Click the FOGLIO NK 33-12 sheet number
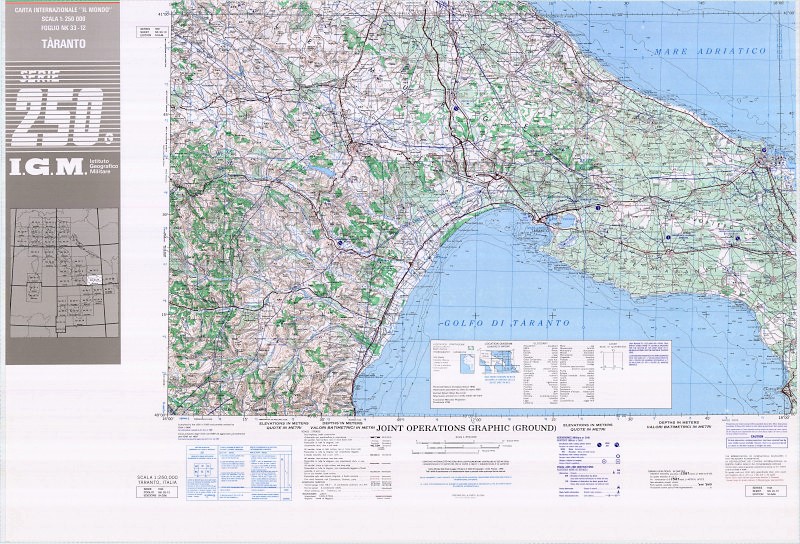Viewport: 800px width, 544px height. point(62,26)
